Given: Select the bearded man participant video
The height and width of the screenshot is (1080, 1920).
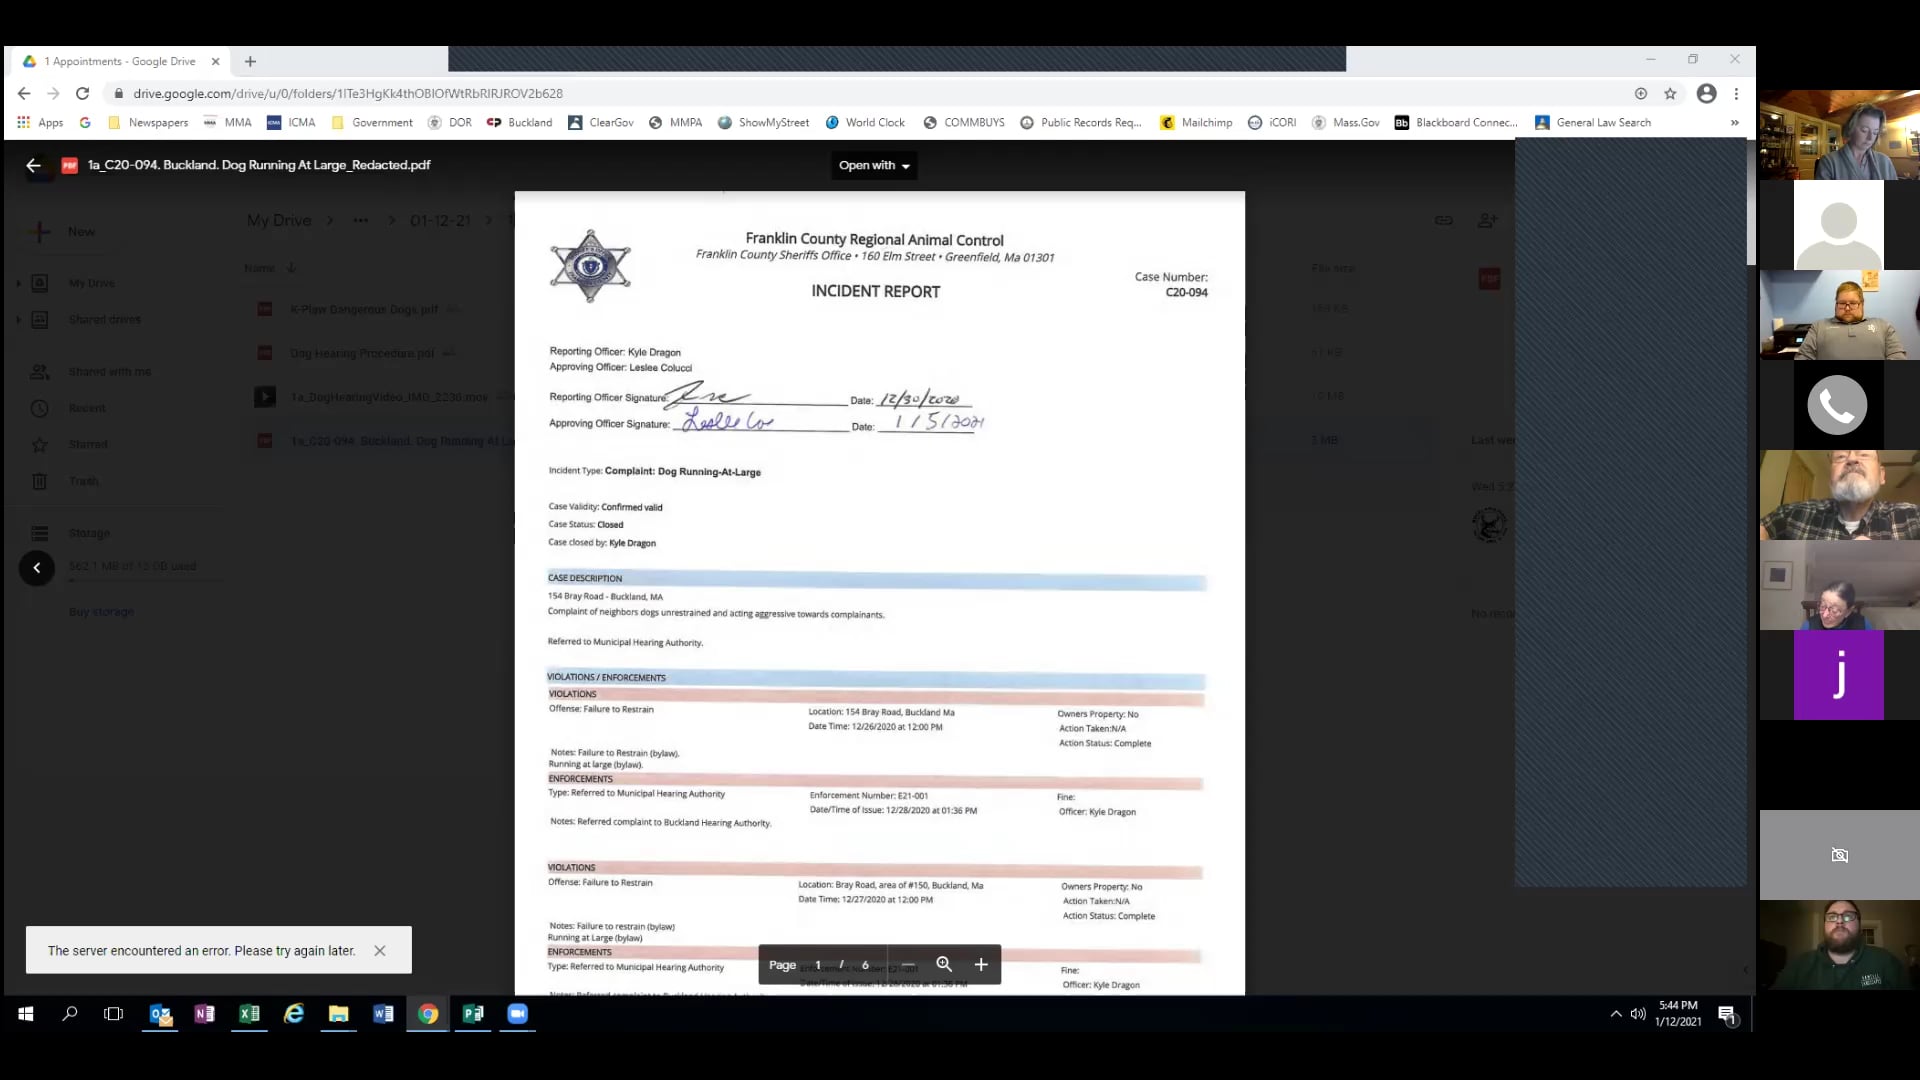Looking at the screenshot, I should 1839,495.
